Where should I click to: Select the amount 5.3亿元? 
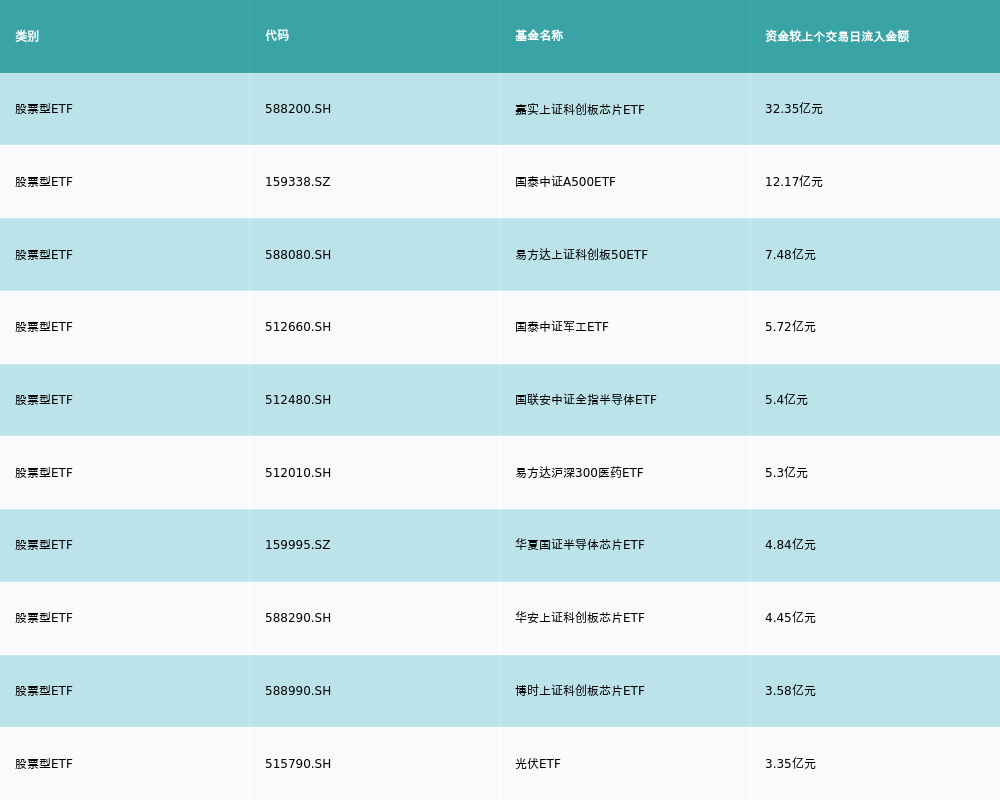(786, 473)
